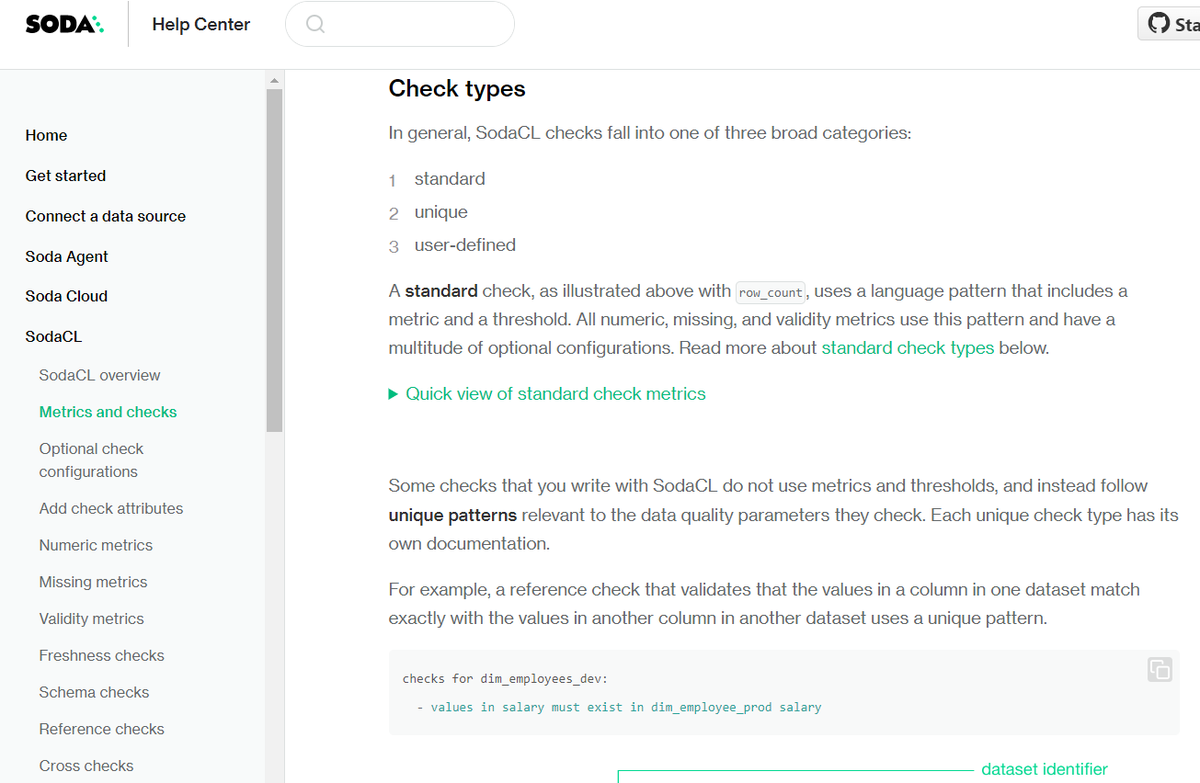The width and height of the screenshot is (1200, 783).
Task: Open Add check attributes page
Action: pyautogui.click(x=111, y=508)
